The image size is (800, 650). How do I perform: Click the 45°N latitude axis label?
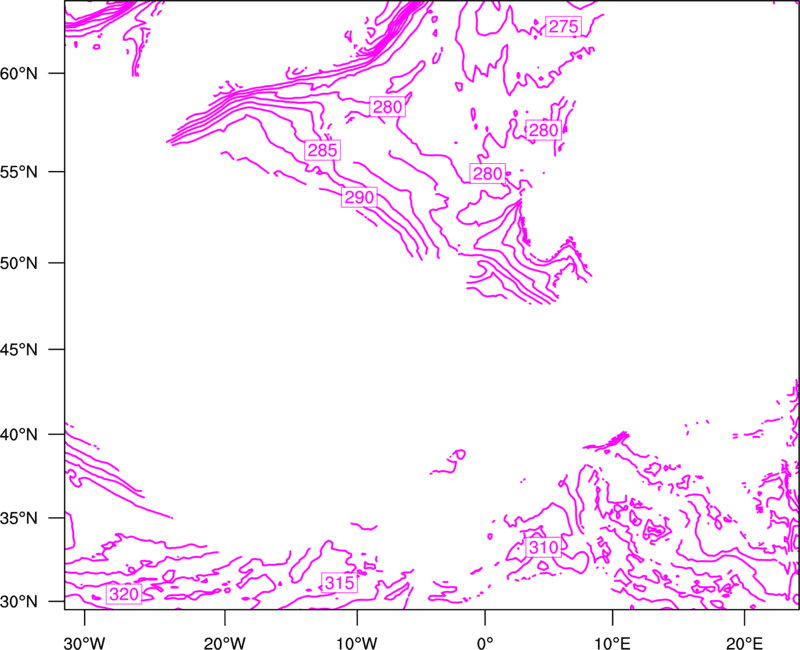(19, 349)
